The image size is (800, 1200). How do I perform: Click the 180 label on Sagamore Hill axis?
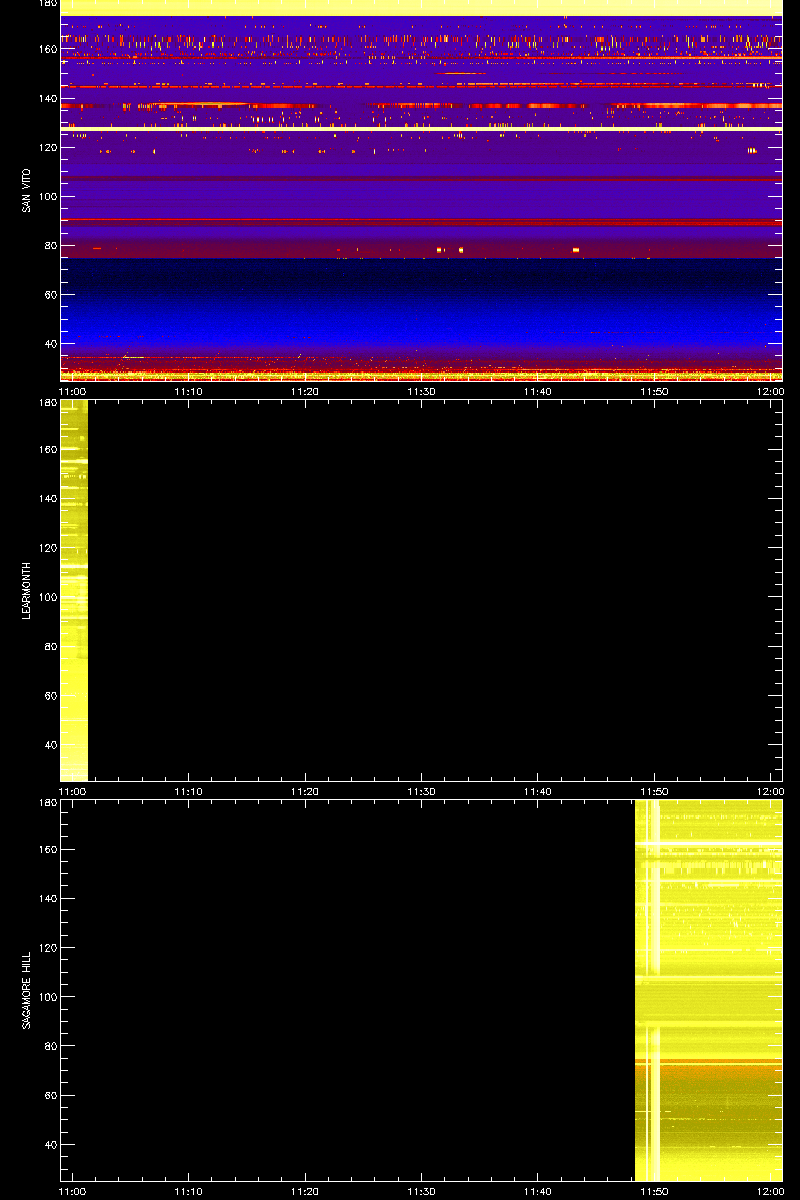click(48, 804)
